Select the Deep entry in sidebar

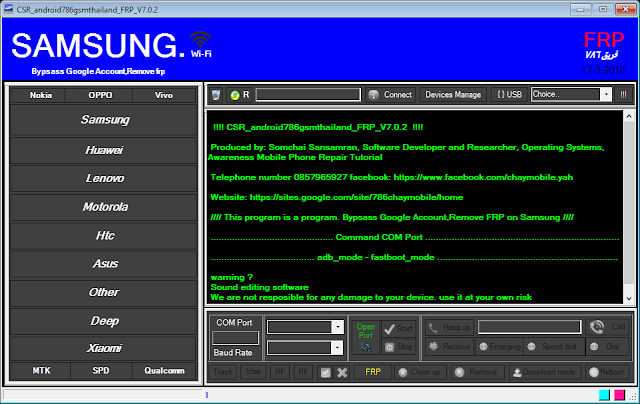coord(104,321)
